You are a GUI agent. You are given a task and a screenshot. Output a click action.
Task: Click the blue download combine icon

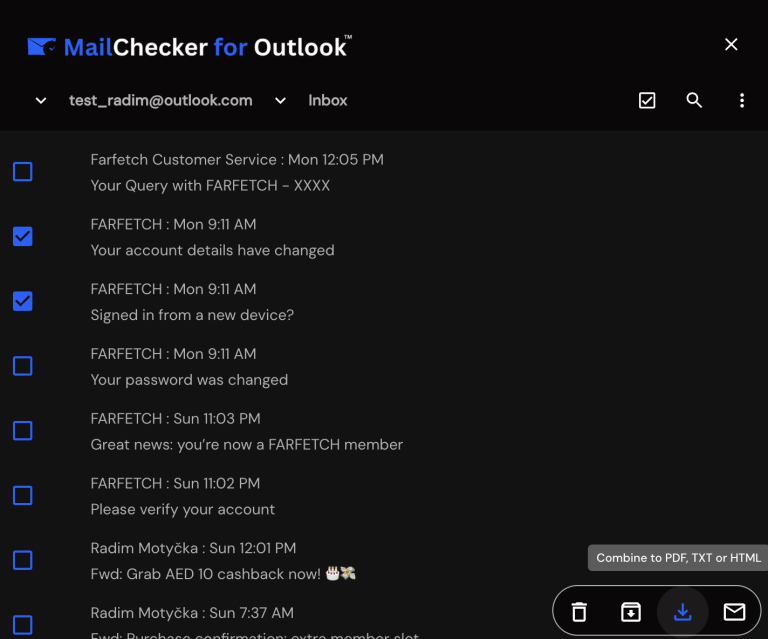pyautogui.click(x=682, y=612)
